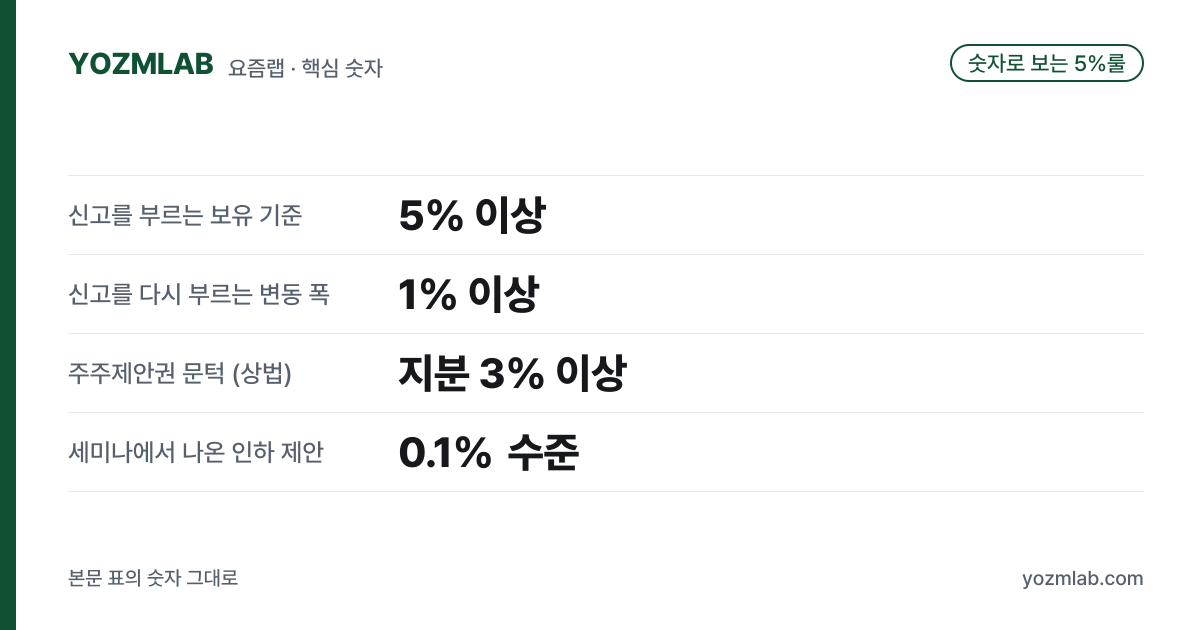Click the 지분 3% 이상 value
The height and width of the screenshot is (630, 1200).
pos(512,373)
